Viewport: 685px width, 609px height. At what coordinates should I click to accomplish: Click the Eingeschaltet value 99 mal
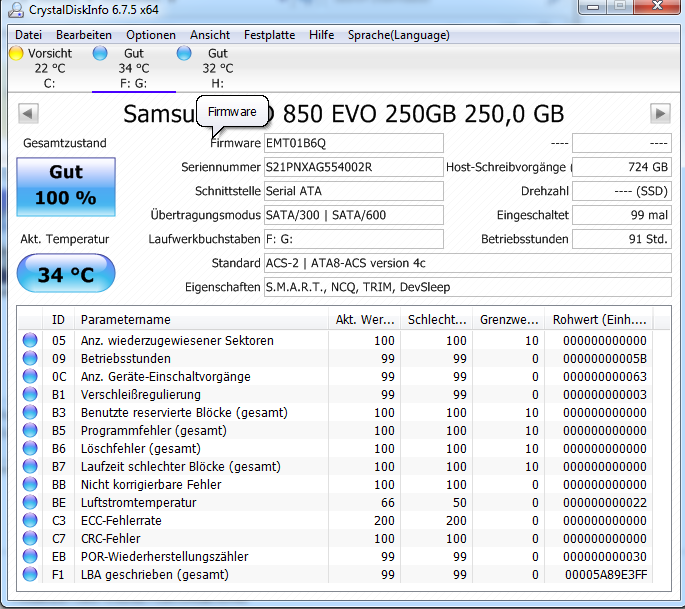[x=622, y=215]
